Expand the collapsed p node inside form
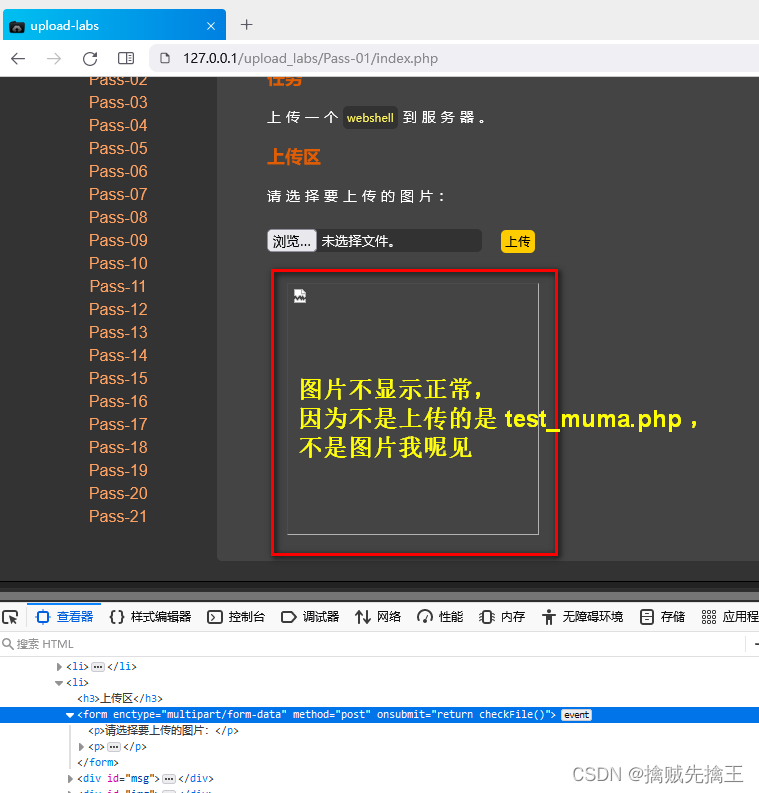The image size is (759, 793). [x=81, y=746]
